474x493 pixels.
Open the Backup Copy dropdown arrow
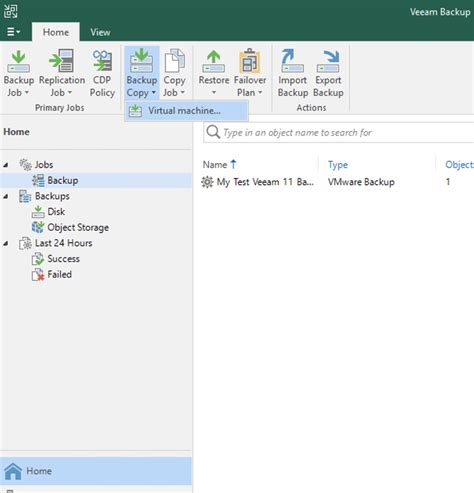(154, 92)
